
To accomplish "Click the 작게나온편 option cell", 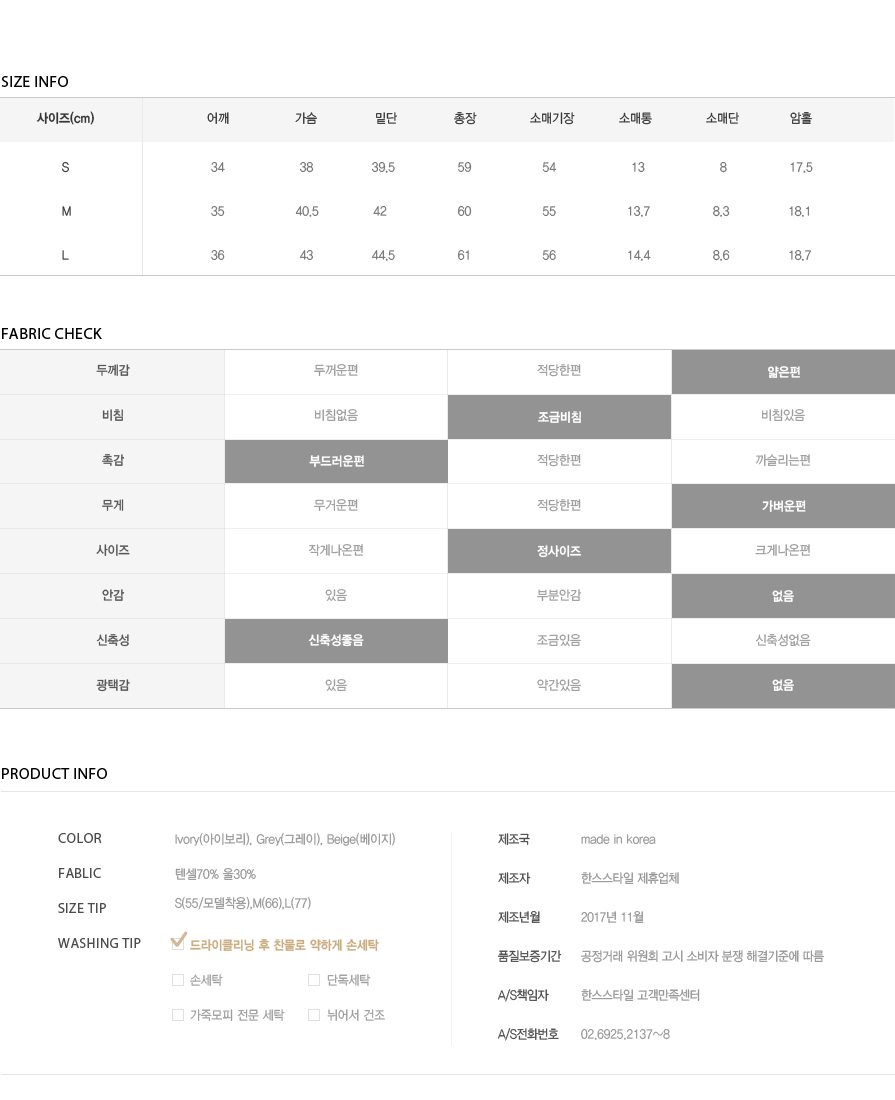I will (336, 550).
